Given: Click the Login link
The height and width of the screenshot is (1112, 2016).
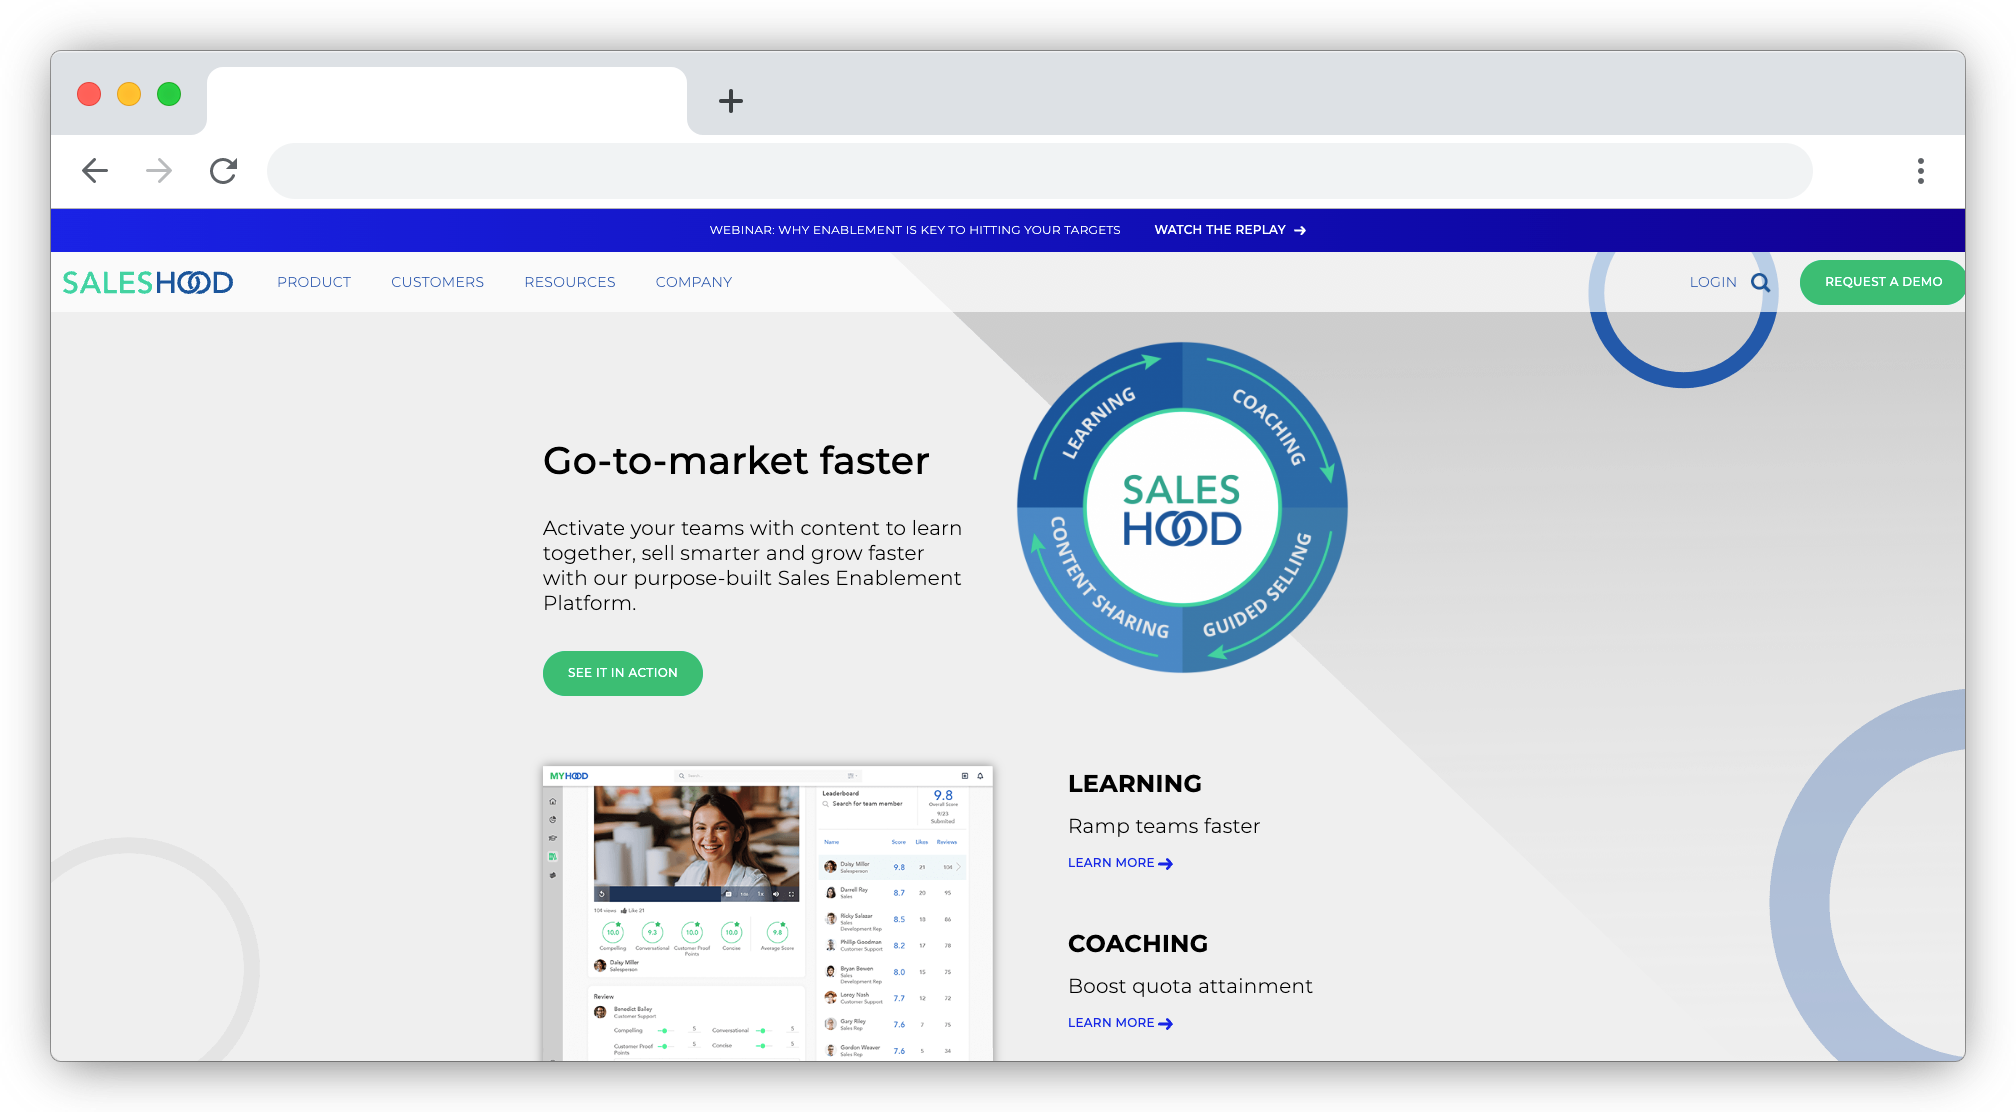Looking at the screenshot, I should click(1713, 282).
